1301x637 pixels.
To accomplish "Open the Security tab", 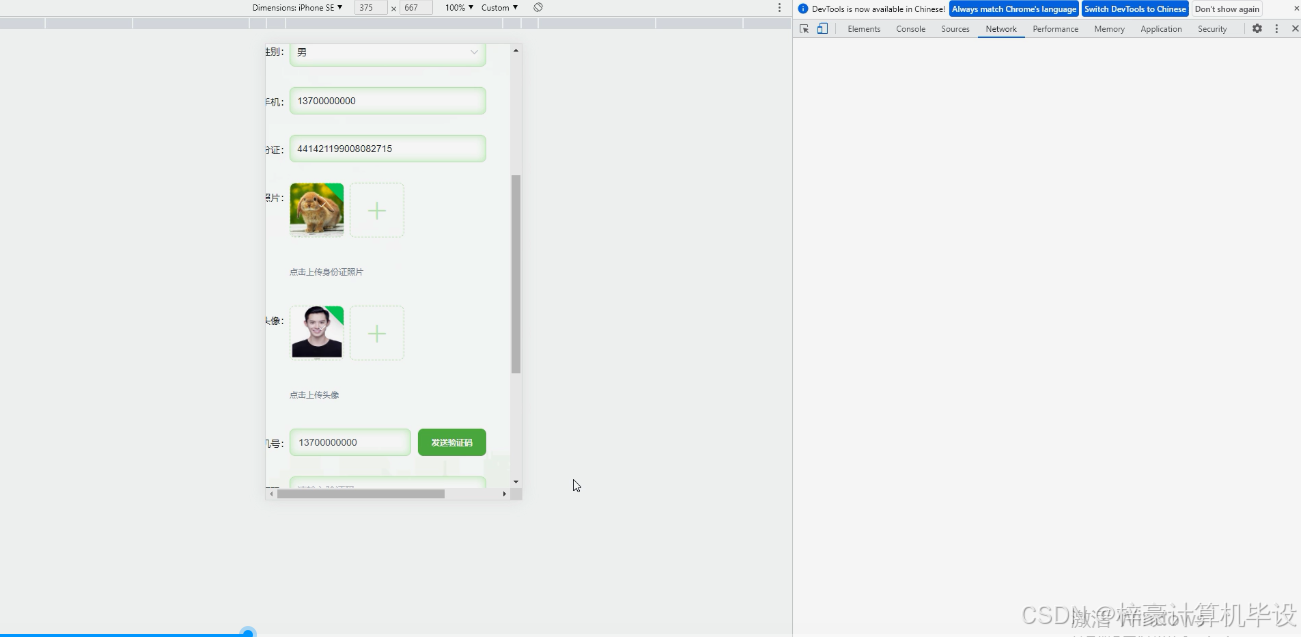I will (x=1212, y=29).
